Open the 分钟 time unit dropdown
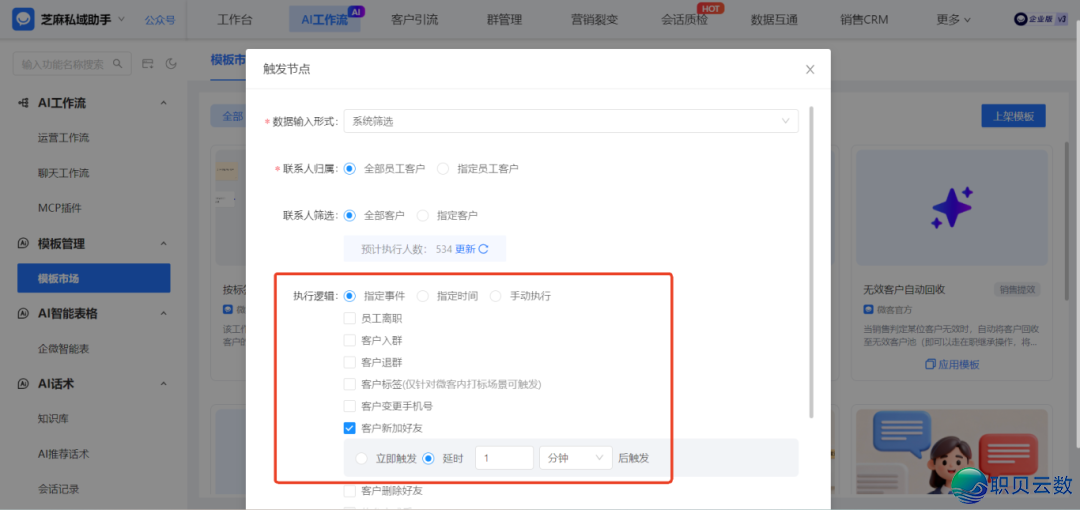Screen dimensions: 1080x510 point(575,458)
